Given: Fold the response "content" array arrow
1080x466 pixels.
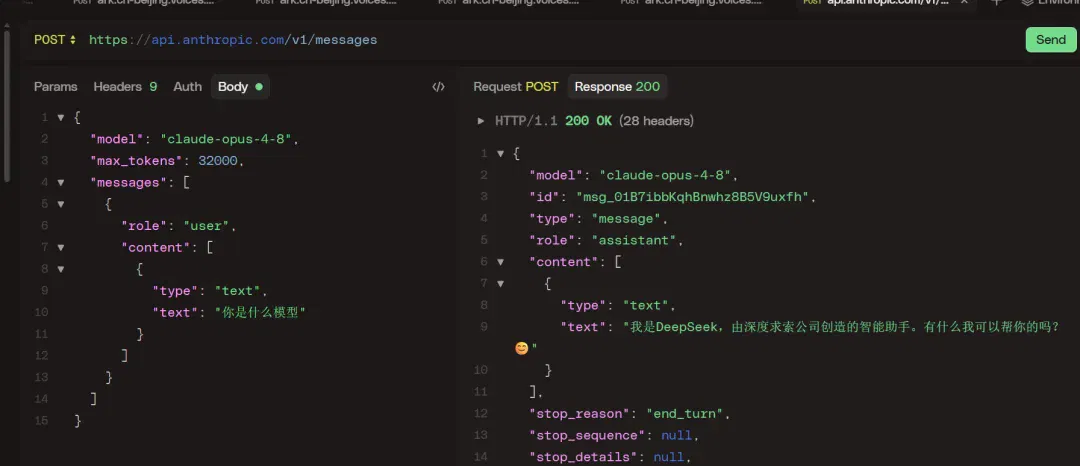Looking at the screenshot, I should point(501,262).
